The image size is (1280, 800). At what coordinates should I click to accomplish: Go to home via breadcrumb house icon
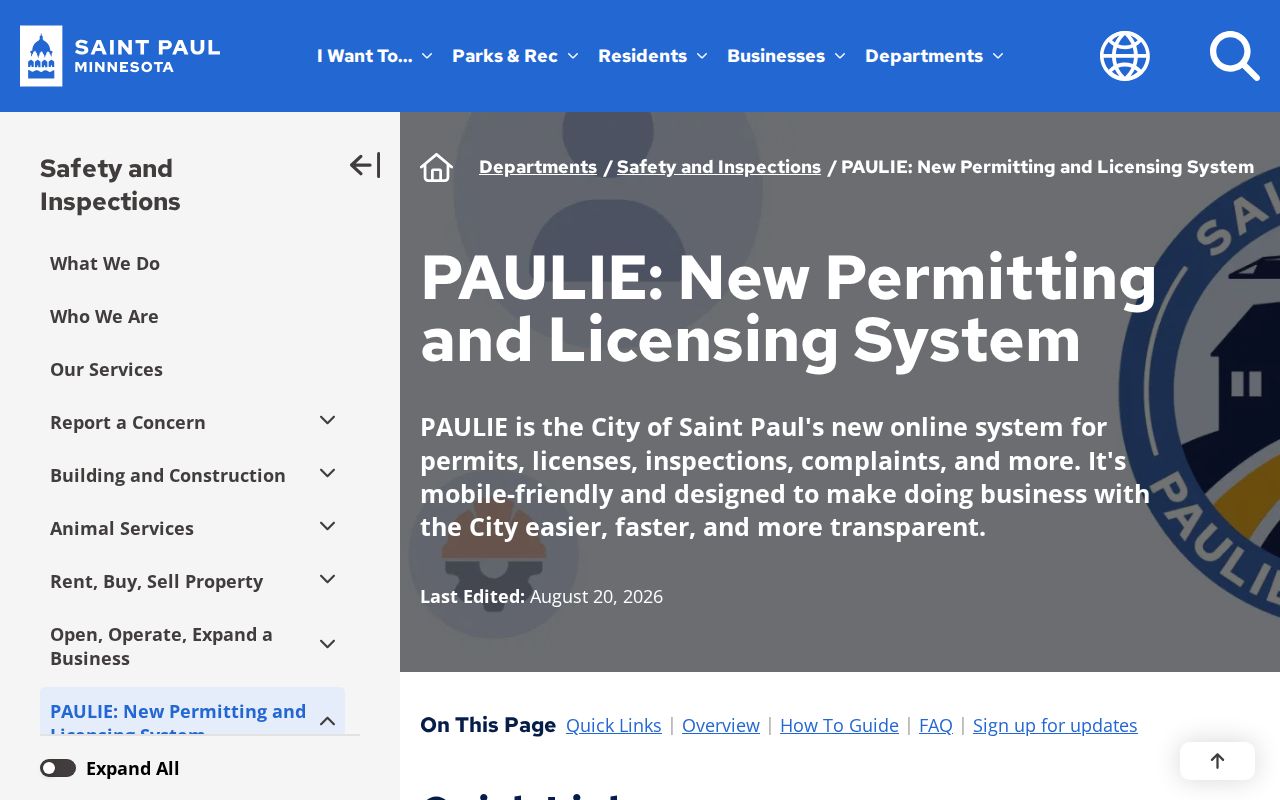[x=437, y=167]
